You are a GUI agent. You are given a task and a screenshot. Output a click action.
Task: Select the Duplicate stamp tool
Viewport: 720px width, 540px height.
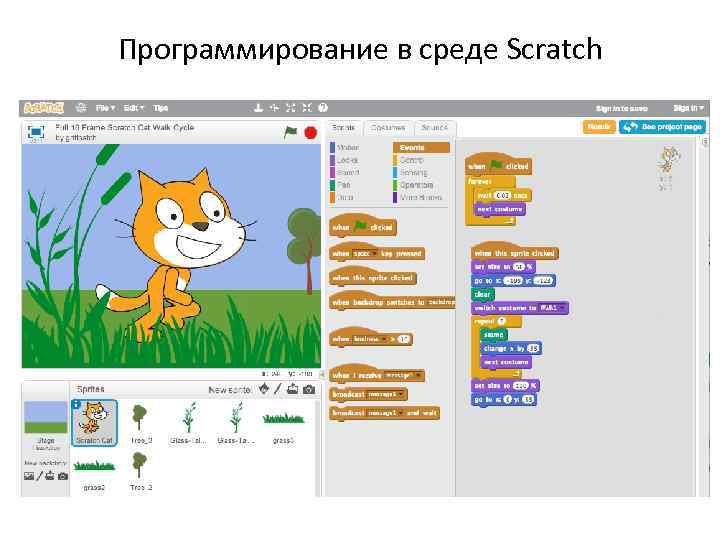point(259,107)
